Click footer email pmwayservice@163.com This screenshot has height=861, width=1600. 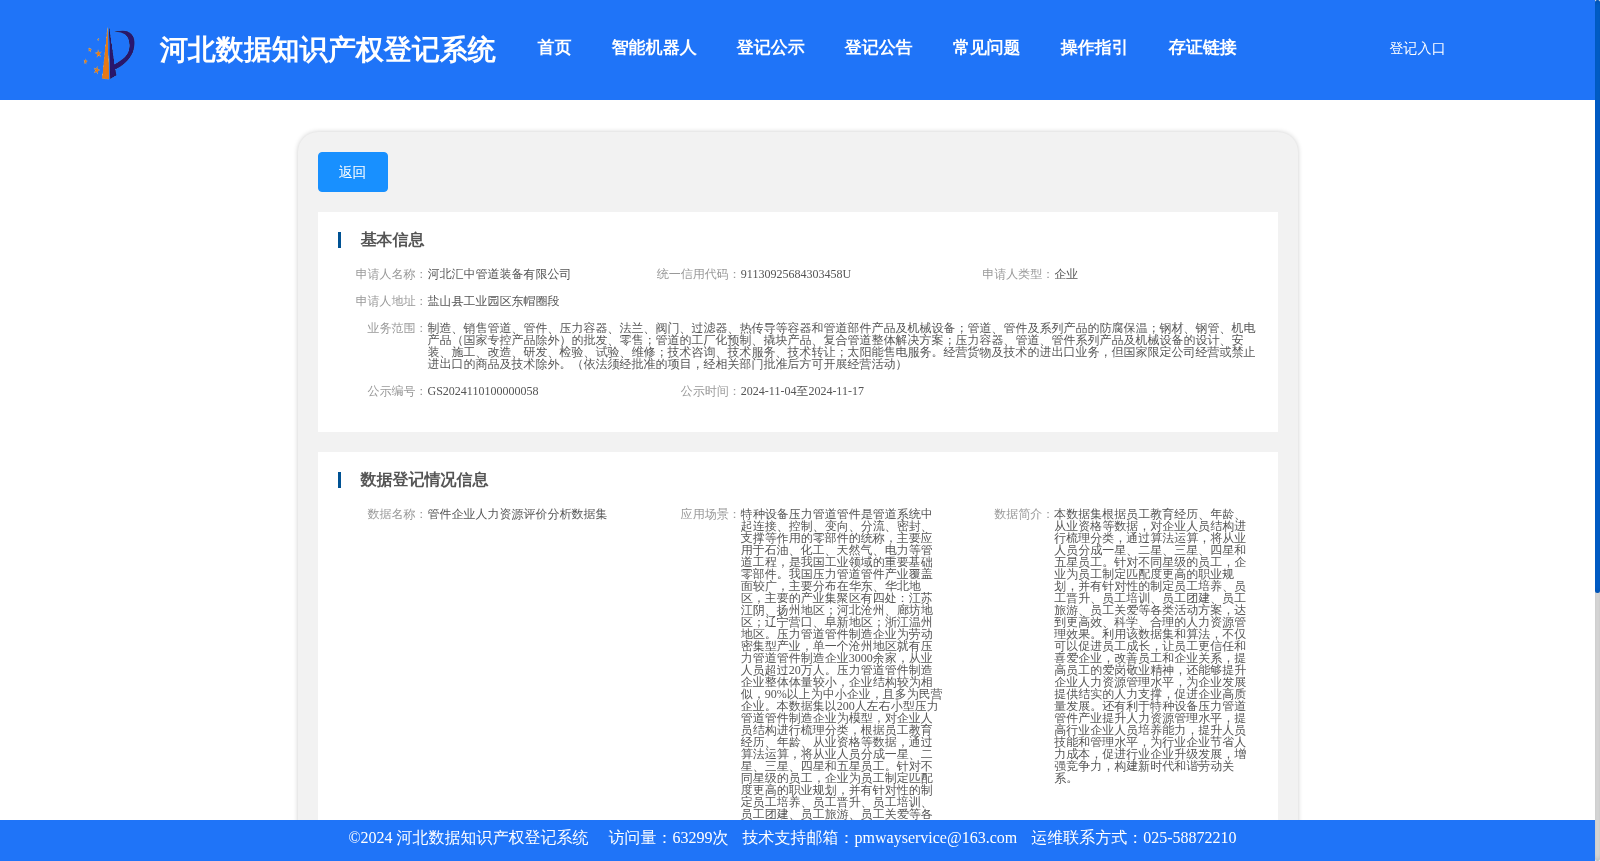click(935, 838)
